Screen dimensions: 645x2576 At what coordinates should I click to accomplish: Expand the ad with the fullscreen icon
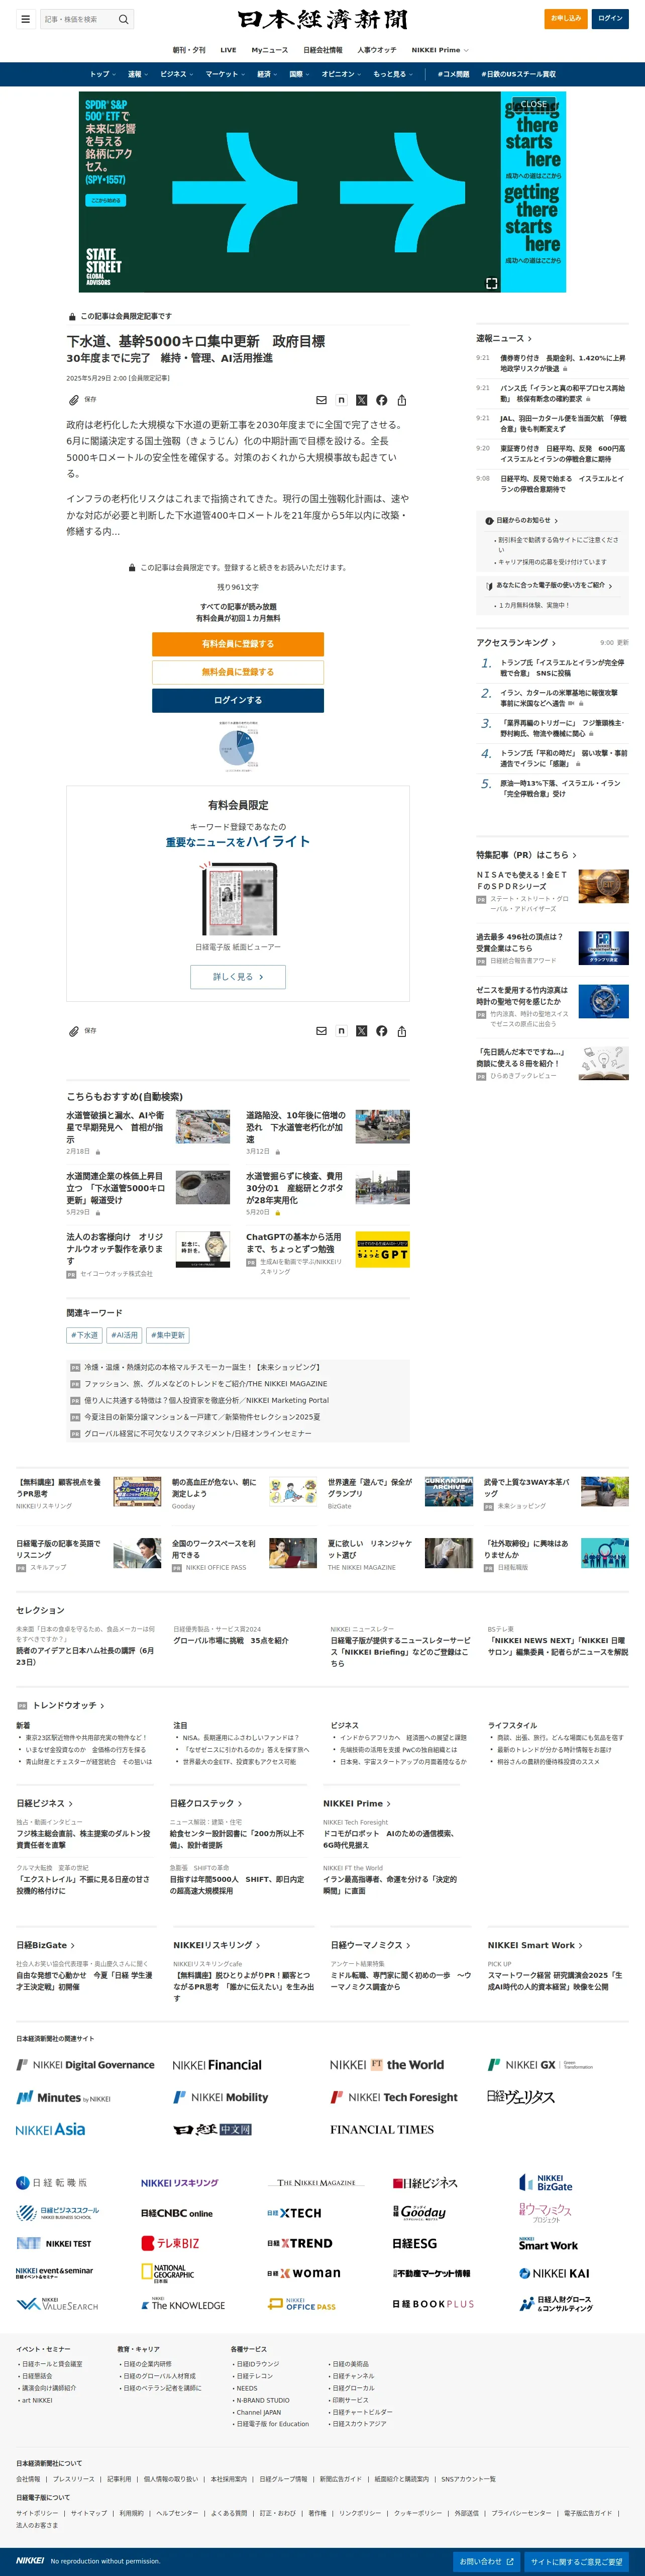point(491,284)
